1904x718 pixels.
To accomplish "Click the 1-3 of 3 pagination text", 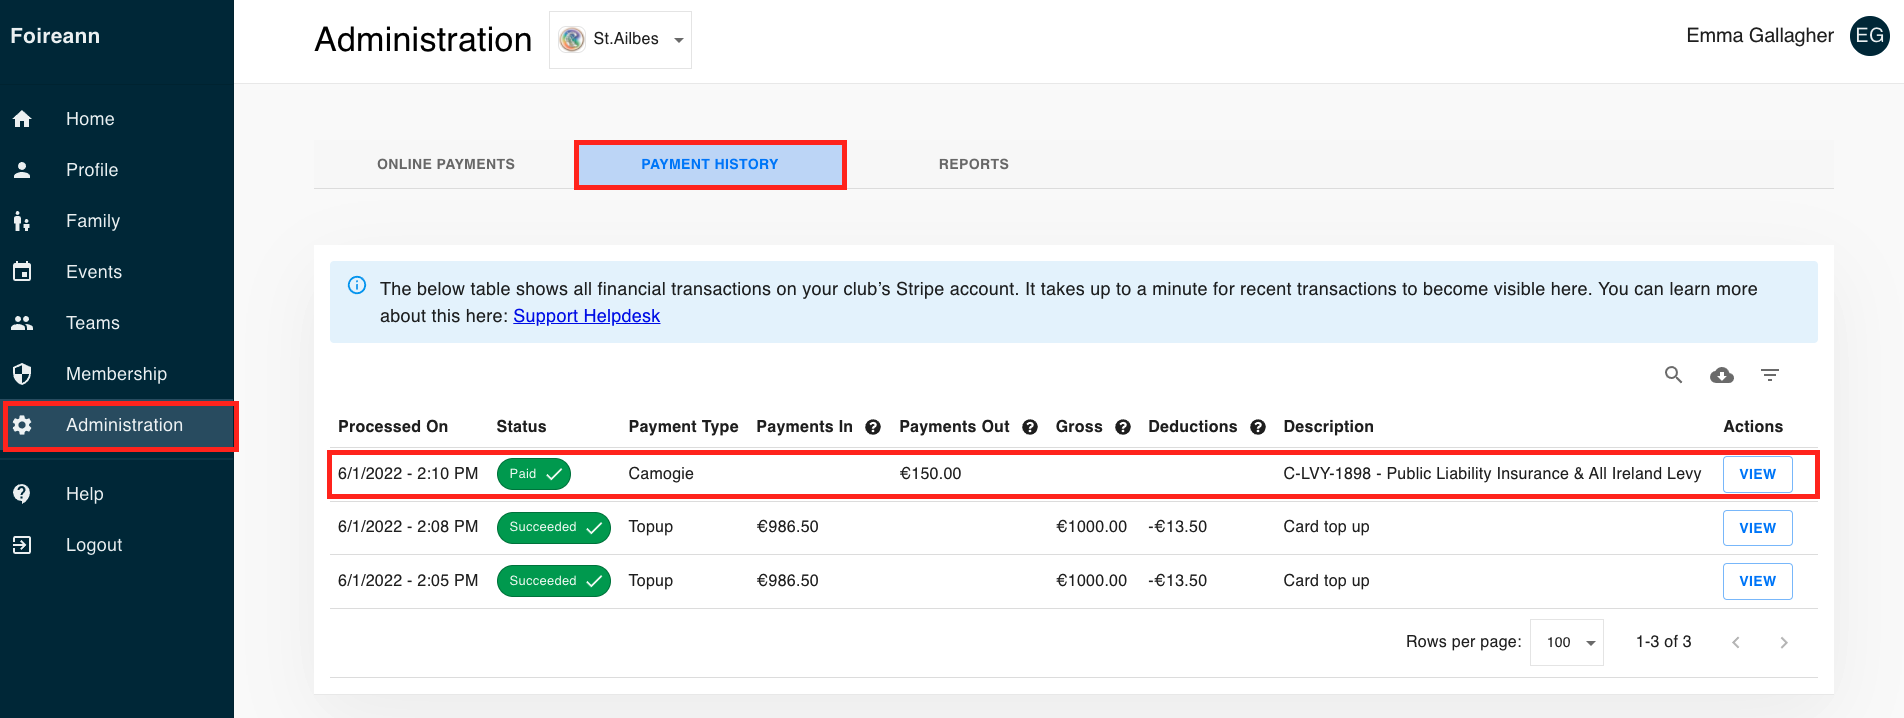I will coord(1663,642).
